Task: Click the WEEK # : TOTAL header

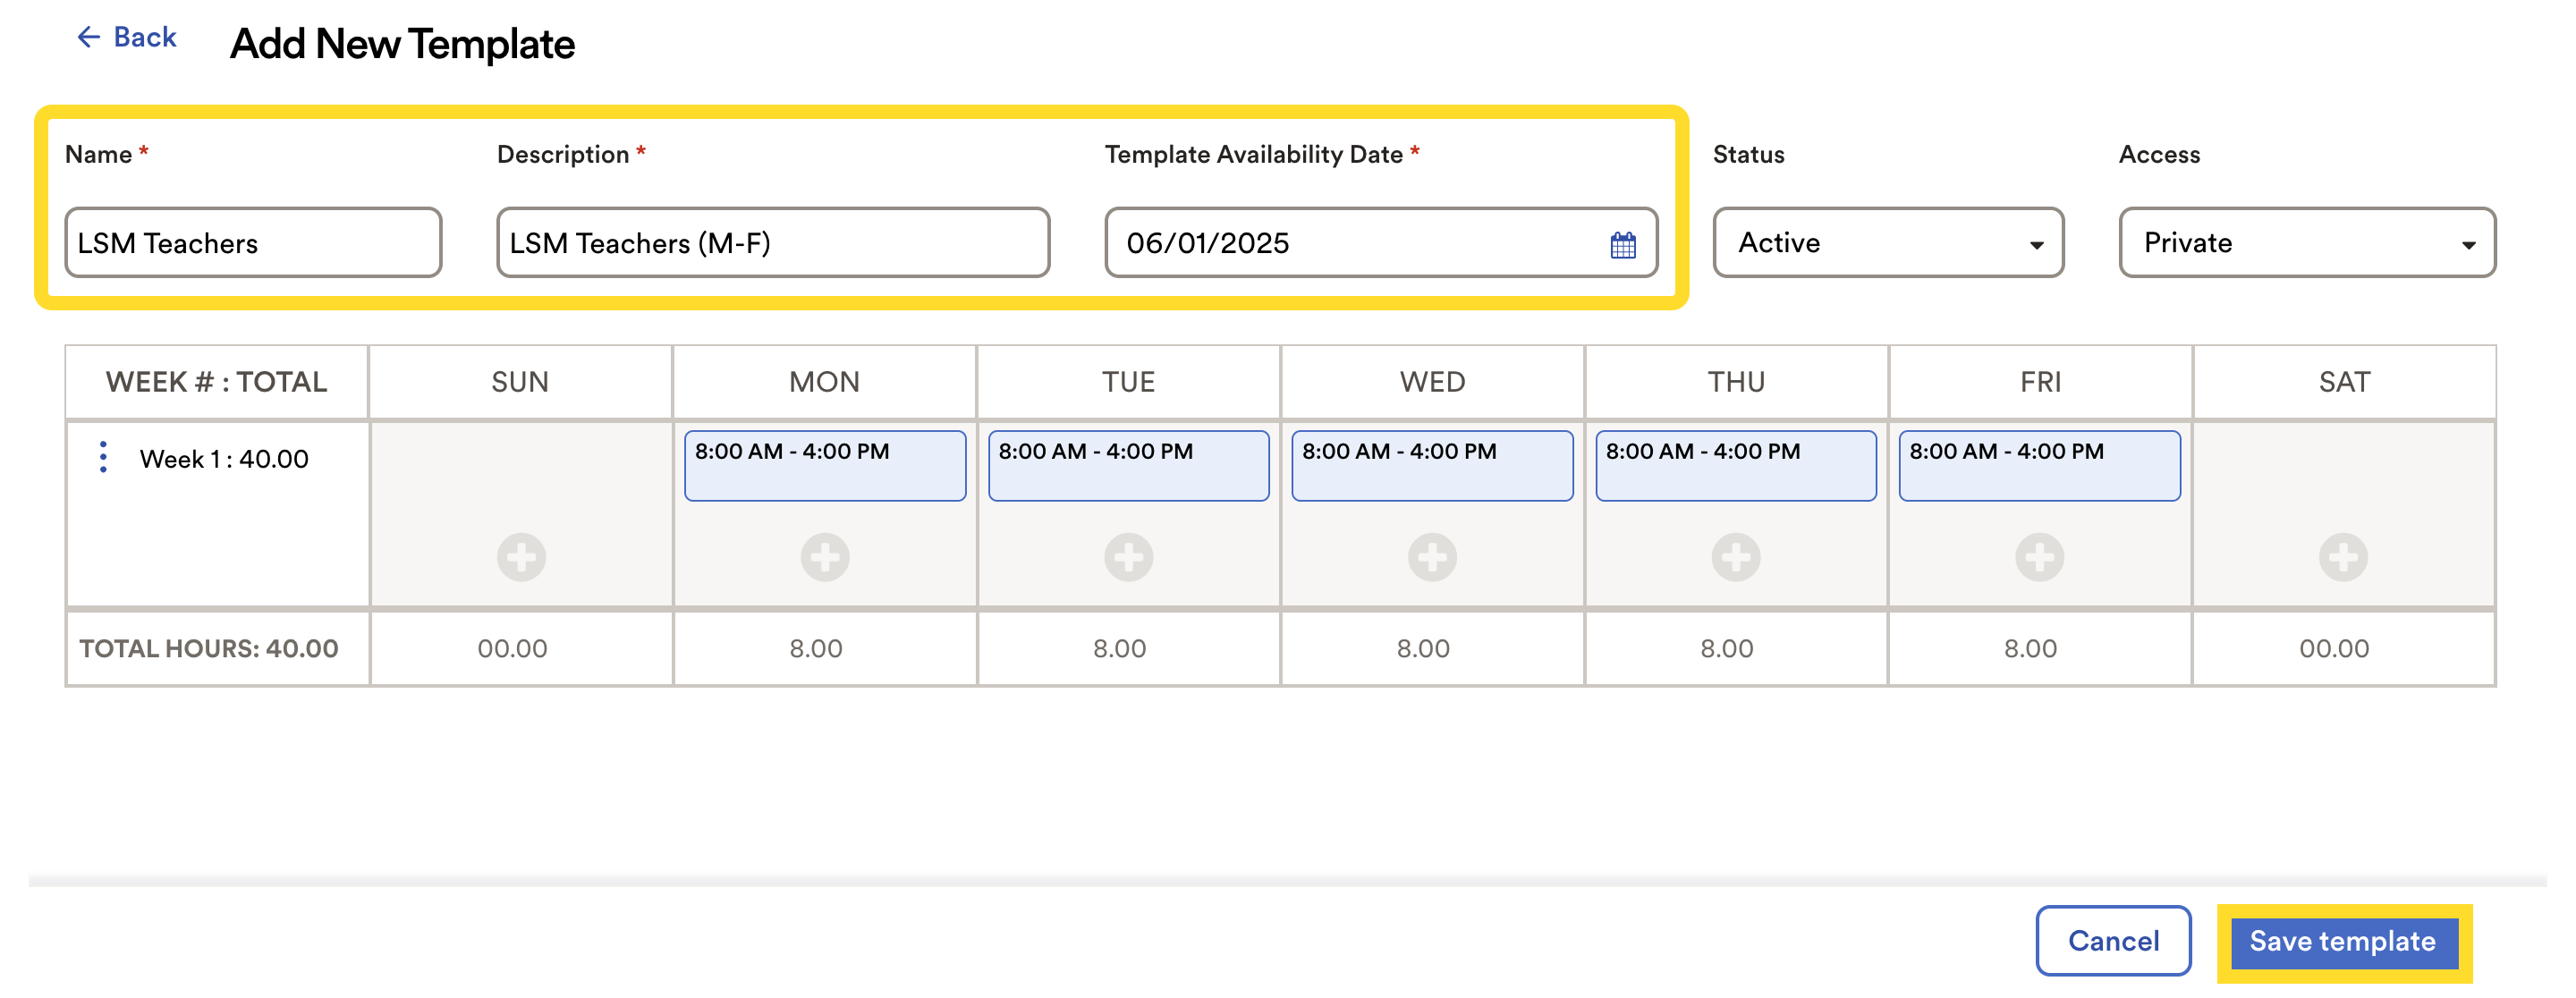Action: (216, 382)
